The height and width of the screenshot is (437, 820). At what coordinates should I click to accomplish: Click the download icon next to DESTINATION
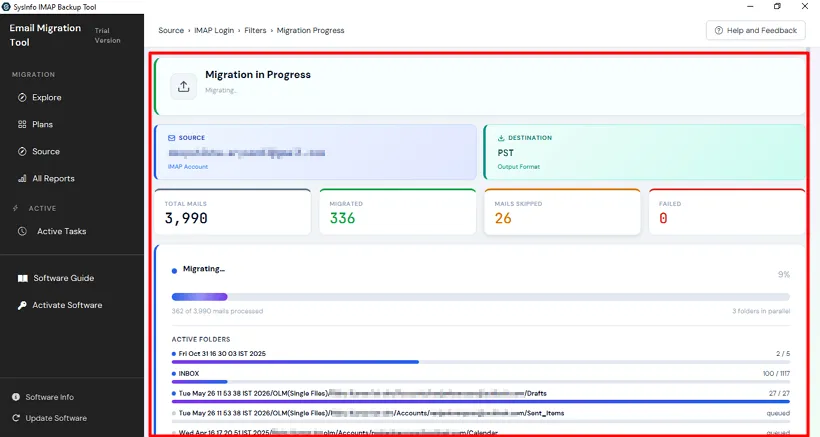[x=501, y=138]
